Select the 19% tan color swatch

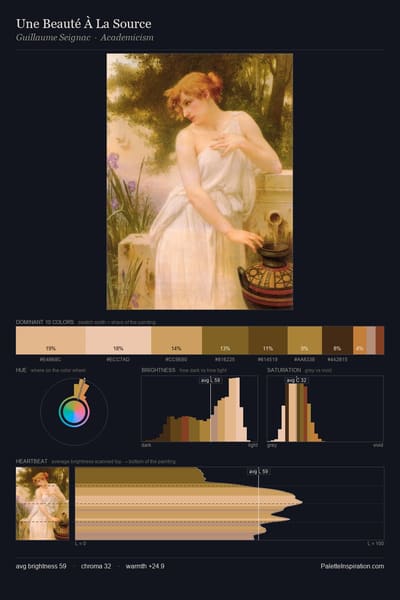click(51, 340)
